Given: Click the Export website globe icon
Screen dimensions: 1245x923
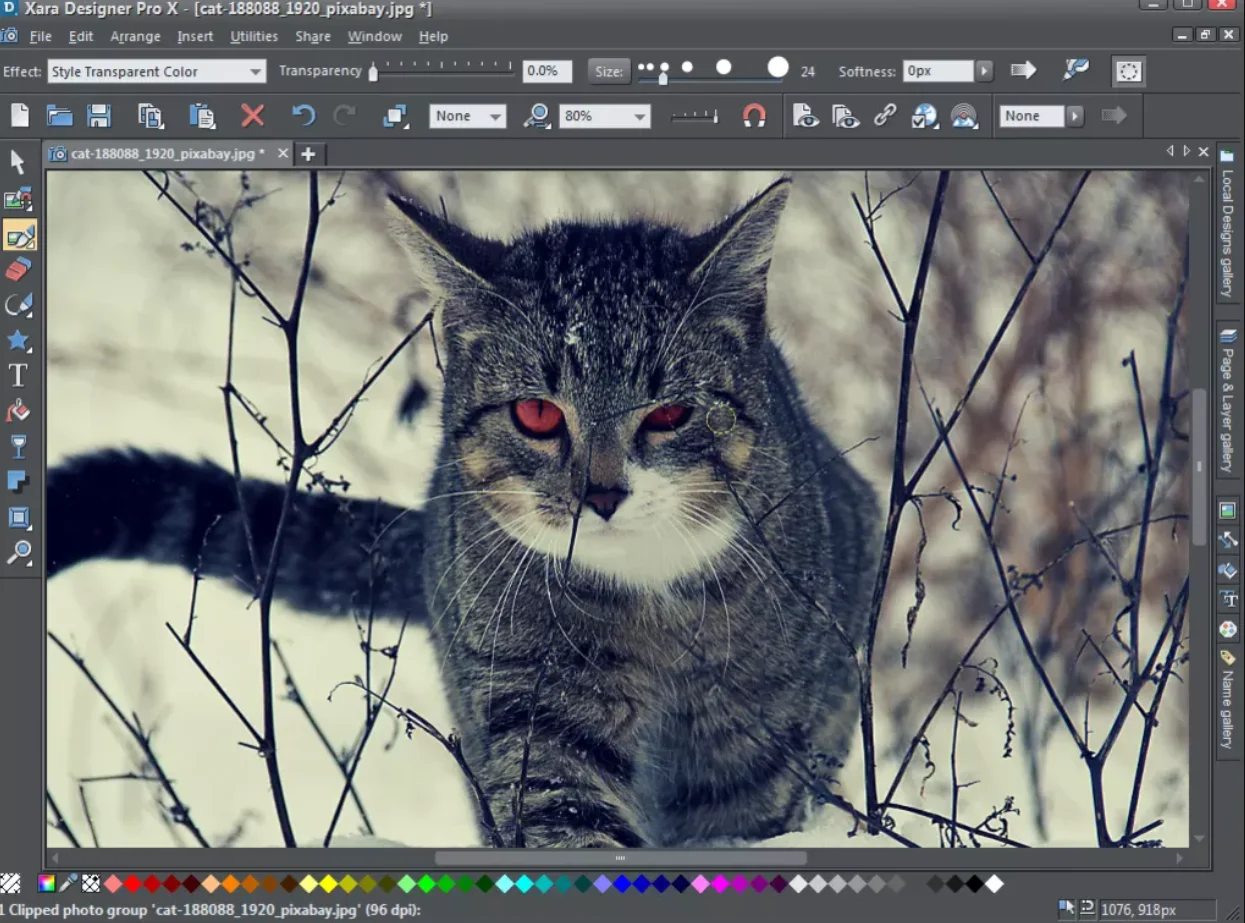Looking at the screenshot, I should [x=924, y=116].
